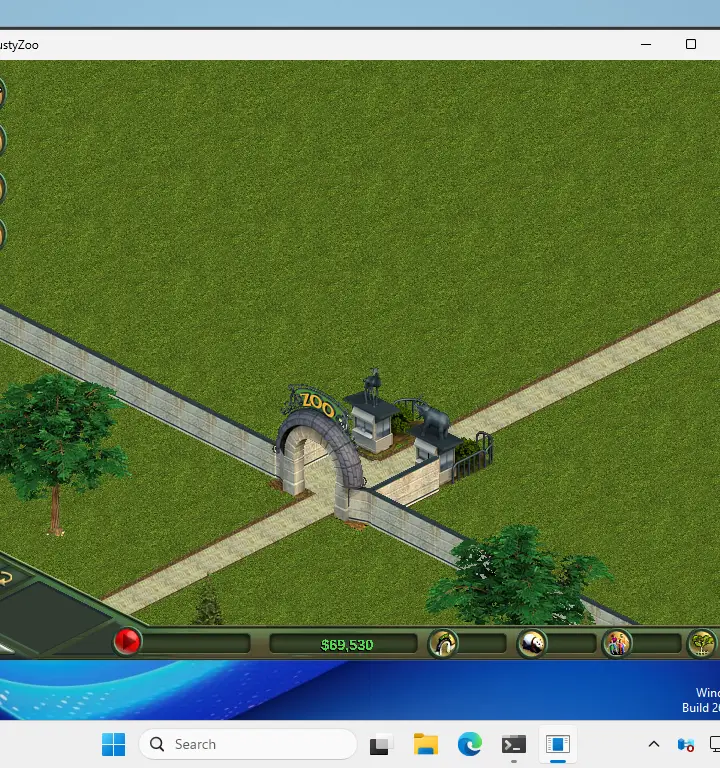The image size is (720, 768).
Task: Launch Microsoft Edge from the taskbar
Action: (469, 744)
